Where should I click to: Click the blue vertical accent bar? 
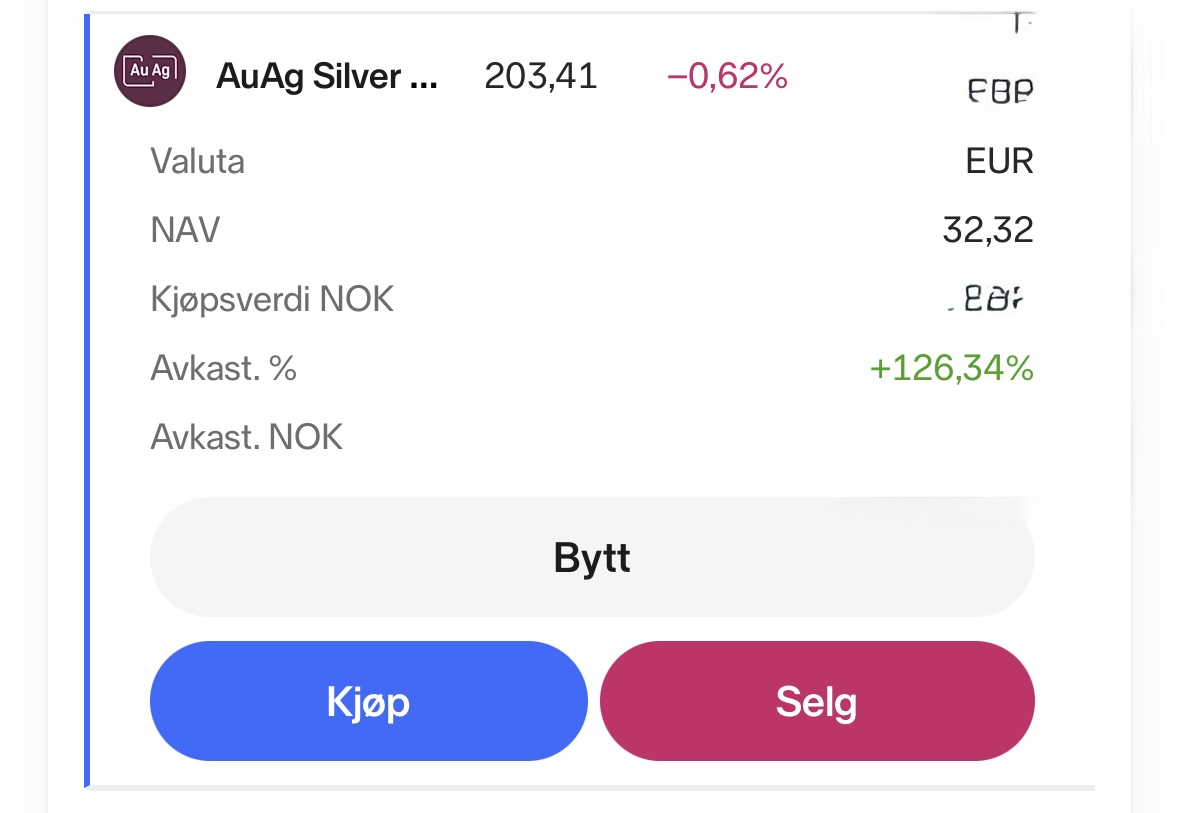[87, 400]
